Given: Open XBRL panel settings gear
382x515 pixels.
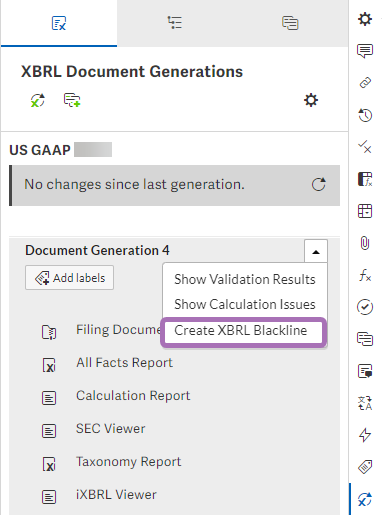Looking at the screenshot, I should [311, 100].
